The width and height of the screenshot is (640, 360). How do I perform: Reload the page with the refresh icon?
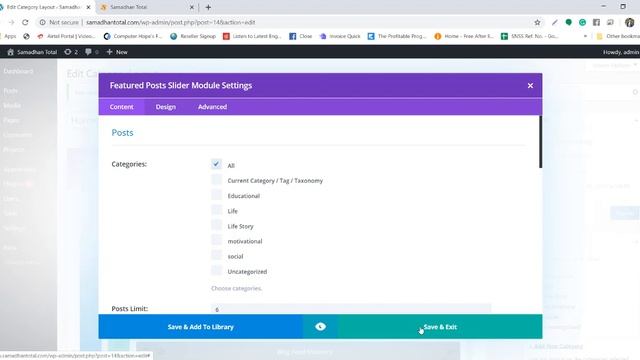tap(25, 22)
